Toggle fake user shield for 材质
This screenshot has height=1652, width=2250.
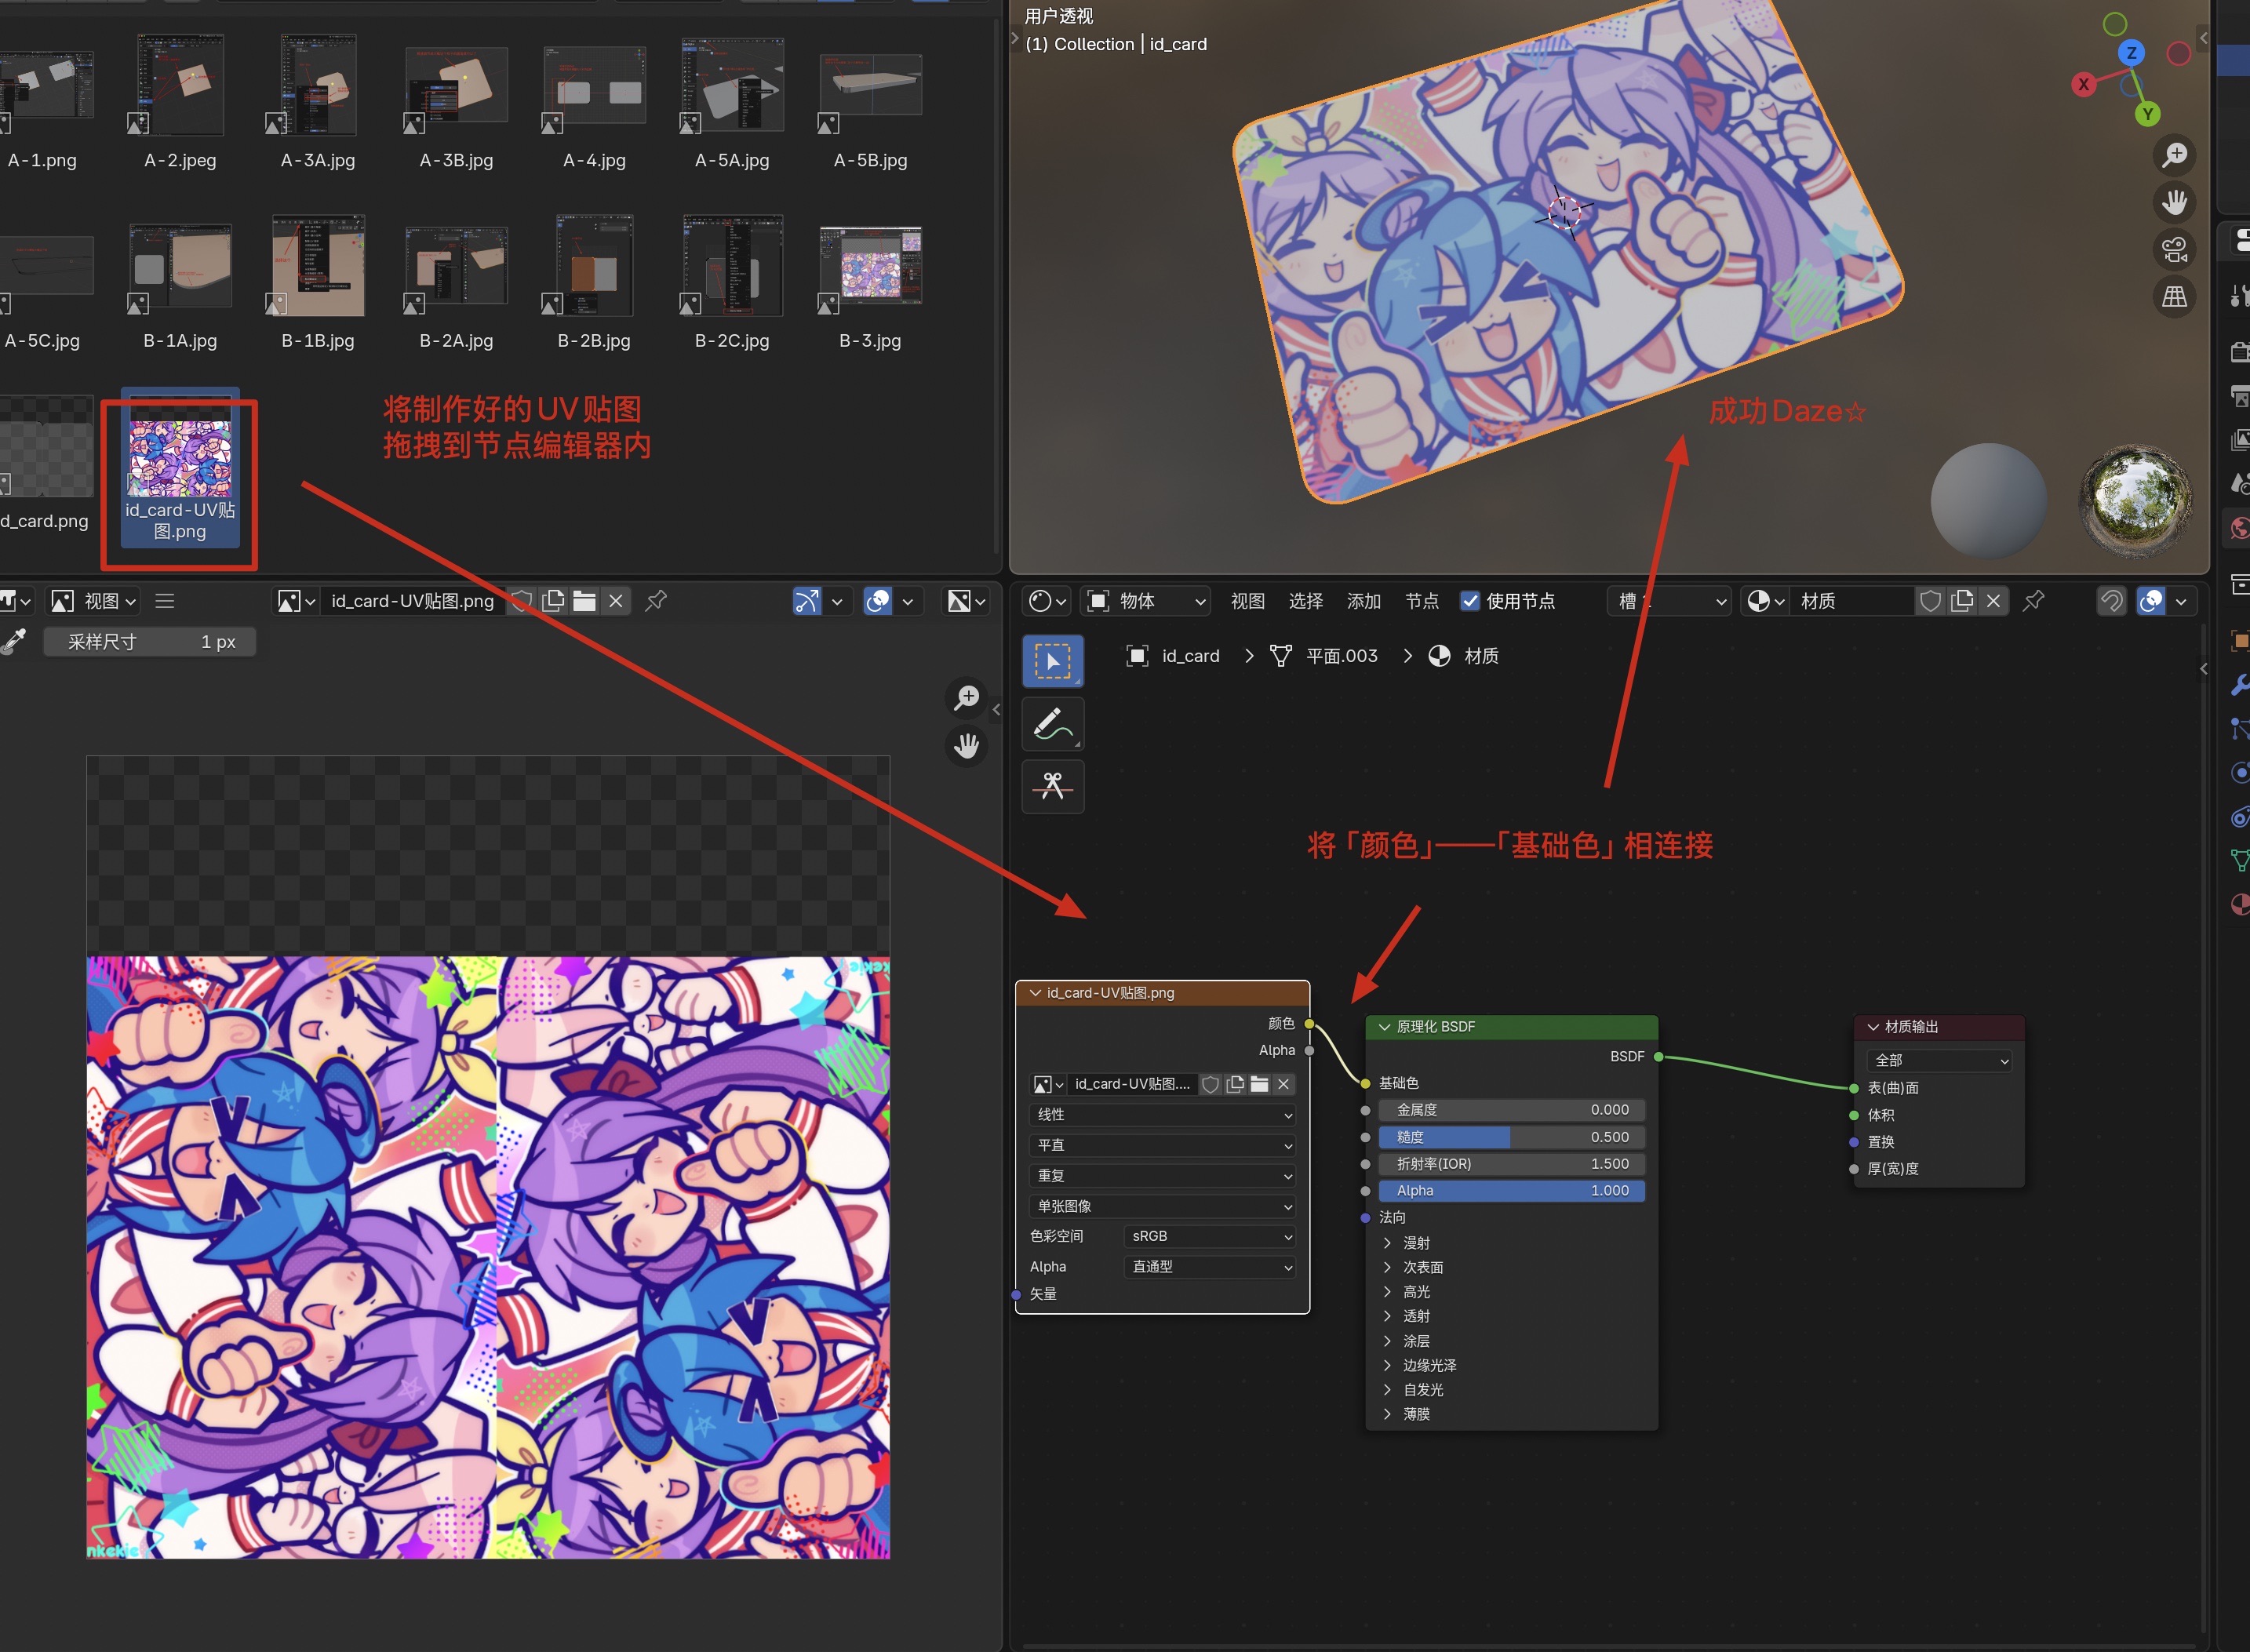[1930, 601]
